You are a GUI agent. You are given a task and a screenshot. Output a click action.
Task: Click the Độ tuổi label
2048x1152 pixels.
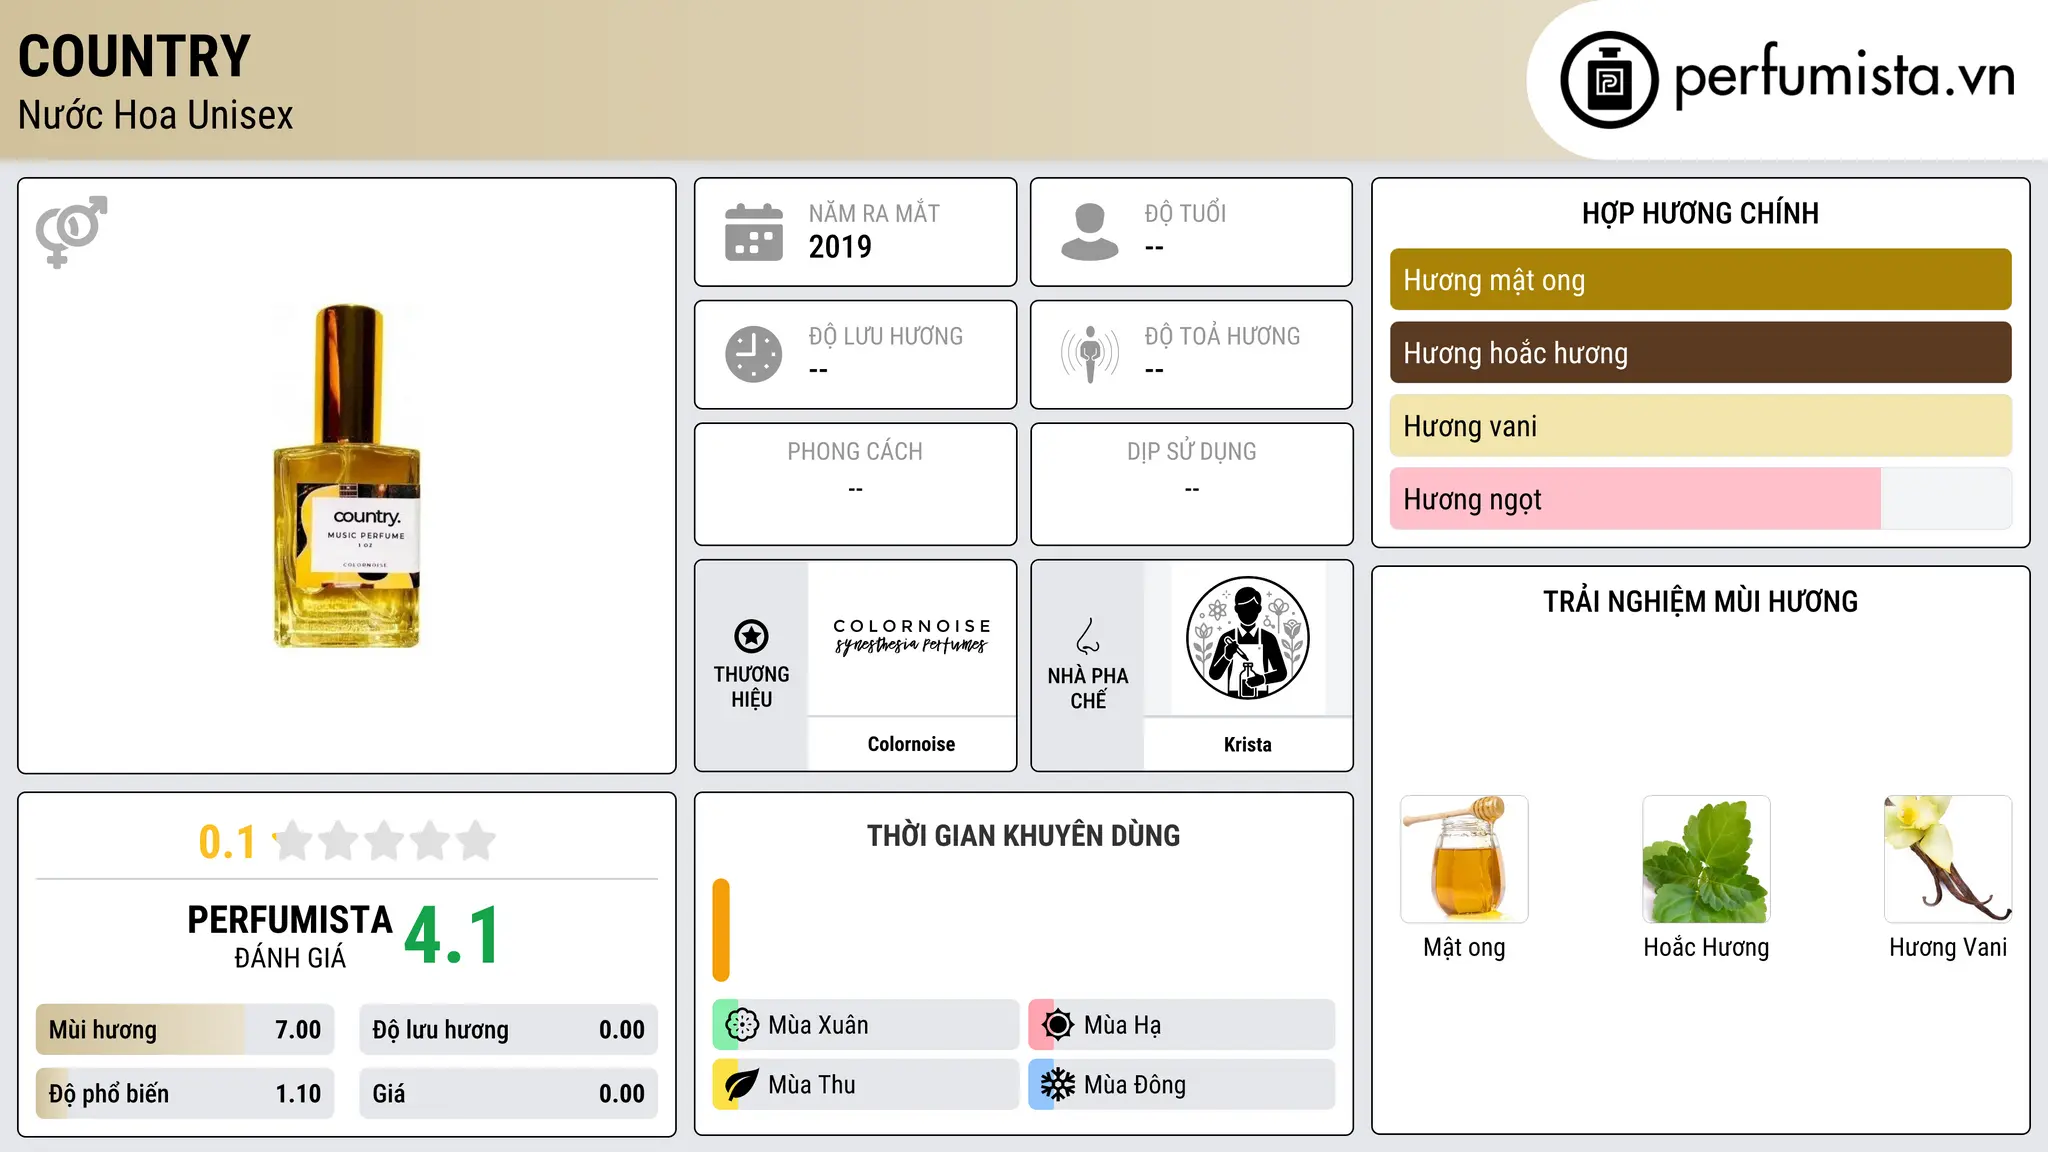pos(1185,213)
